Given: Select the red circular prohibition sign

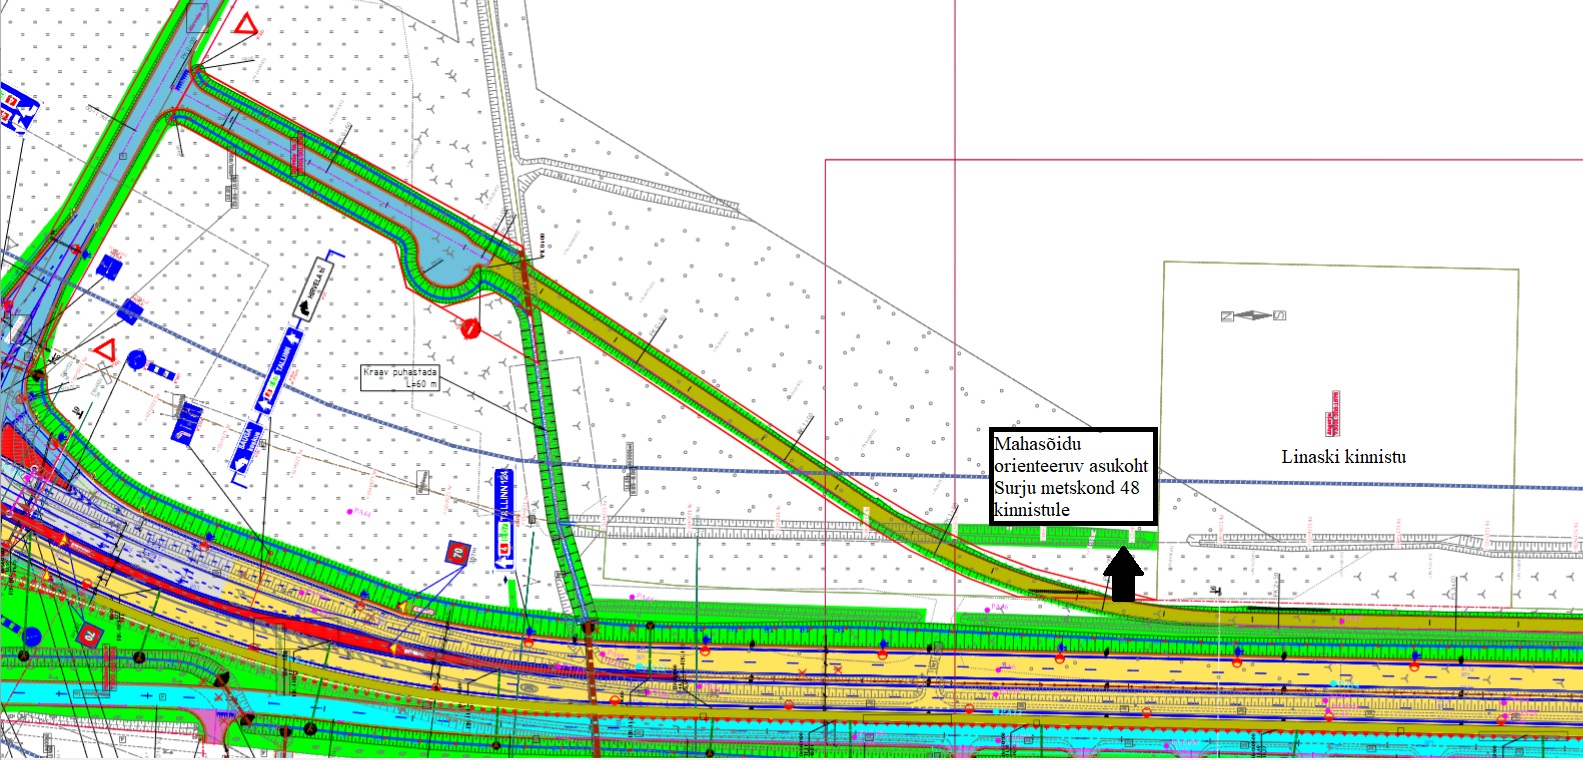Looking at the screenshot, I should [472, 328].
